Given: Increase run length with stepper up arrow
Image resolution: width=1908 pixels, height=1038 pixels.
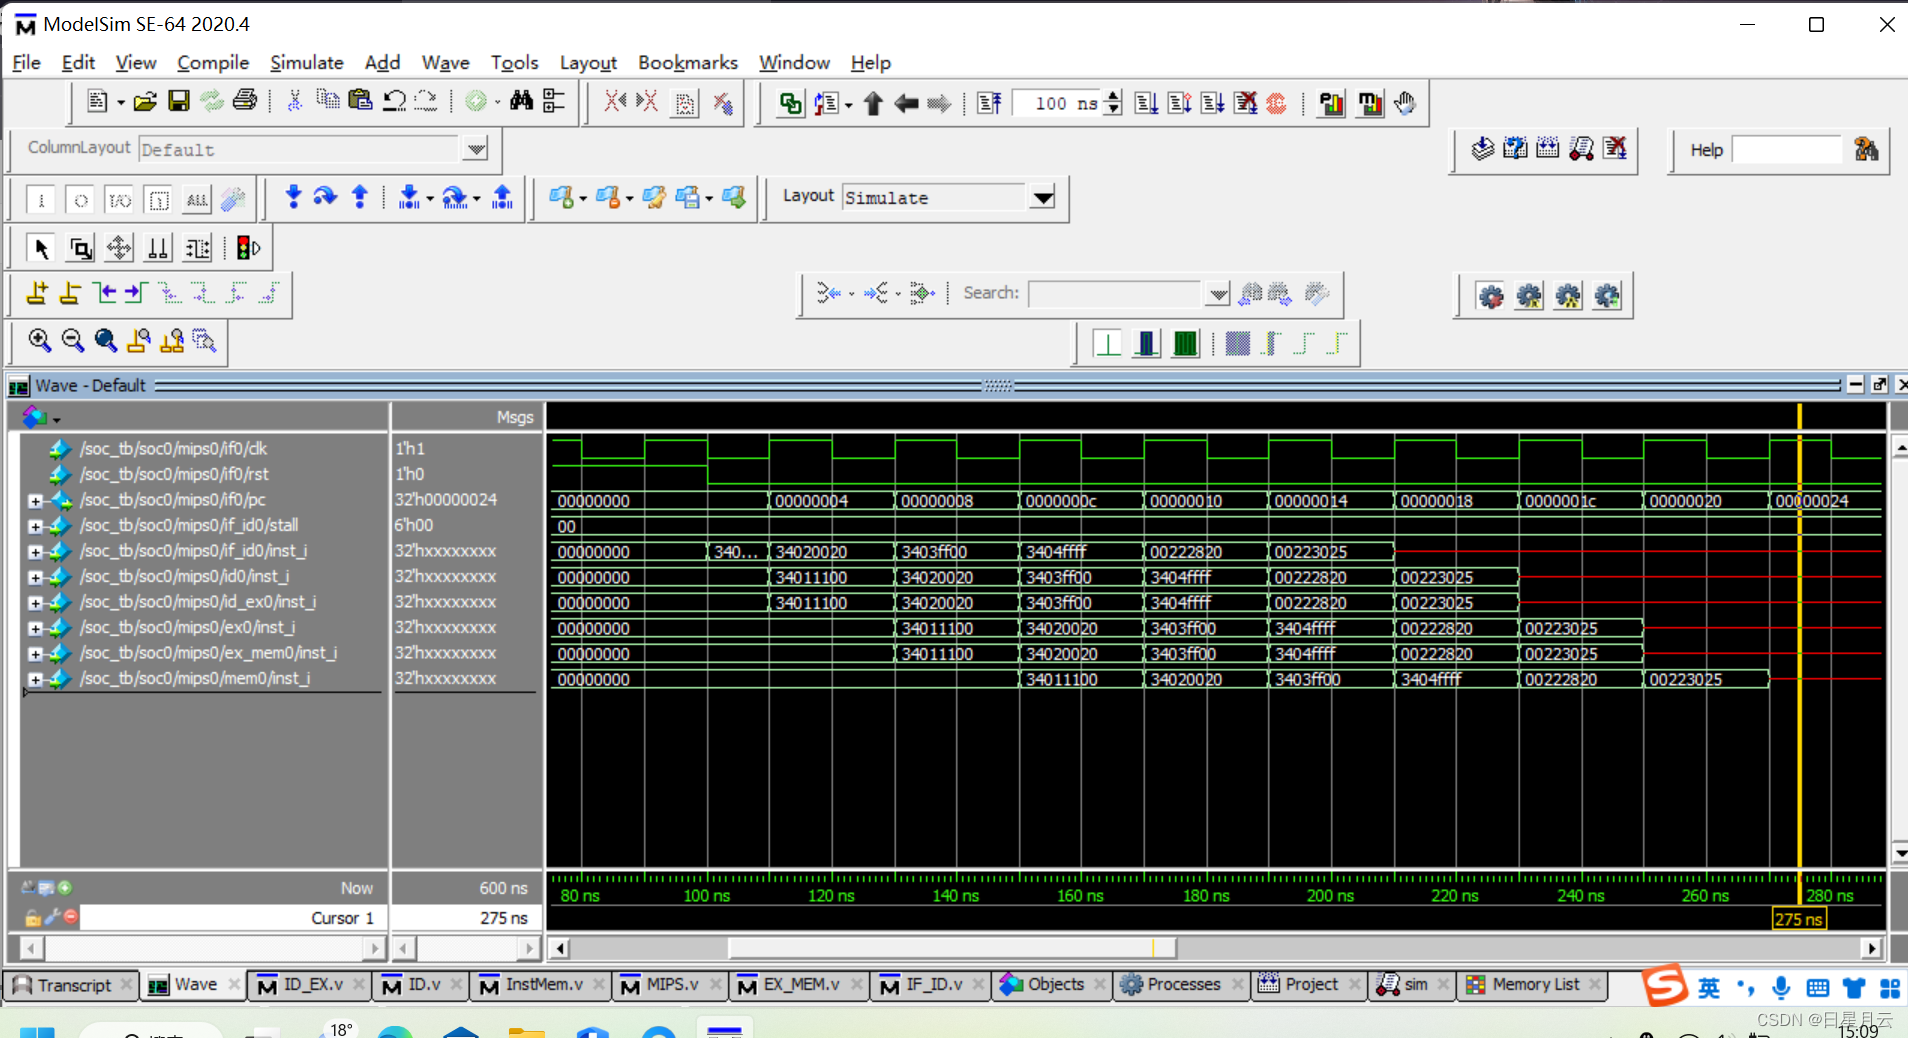Looking at the screenshot, I should (x=1113, y=96).
